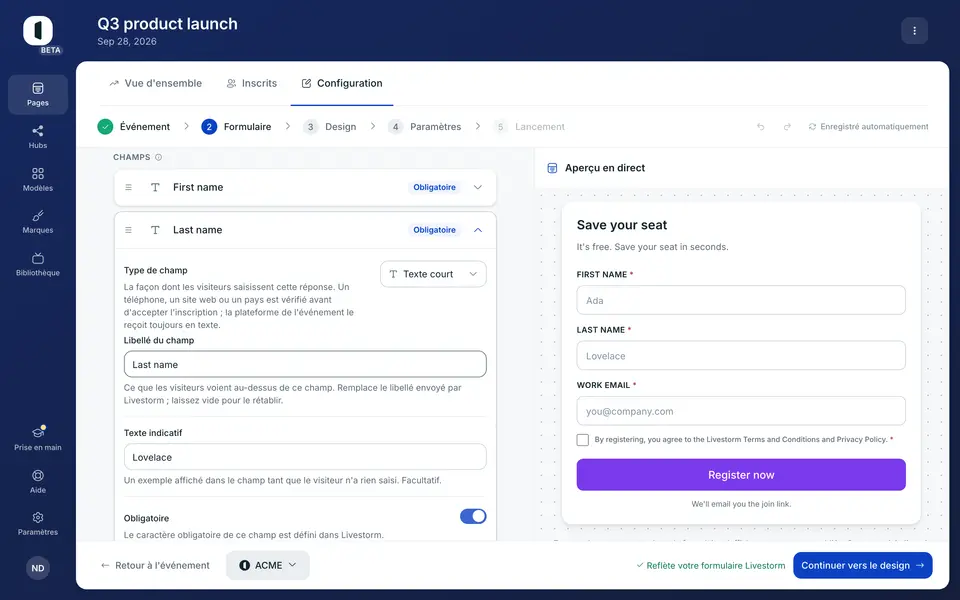
Task: Switch to the Vue d'ensemble tab
Action: coord(156,83)
